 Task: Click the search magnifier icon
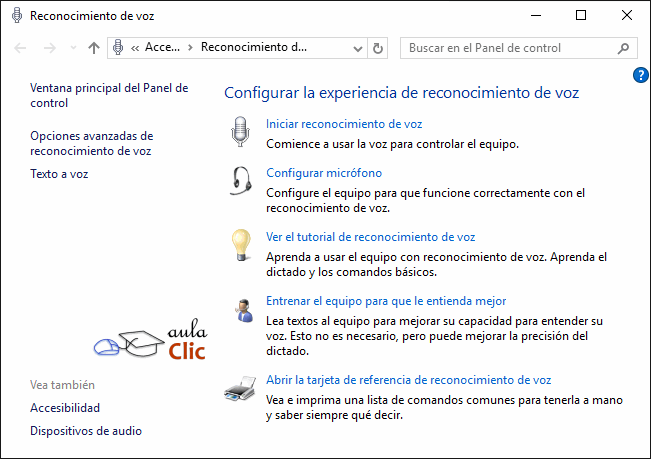(x=623, y=48)
